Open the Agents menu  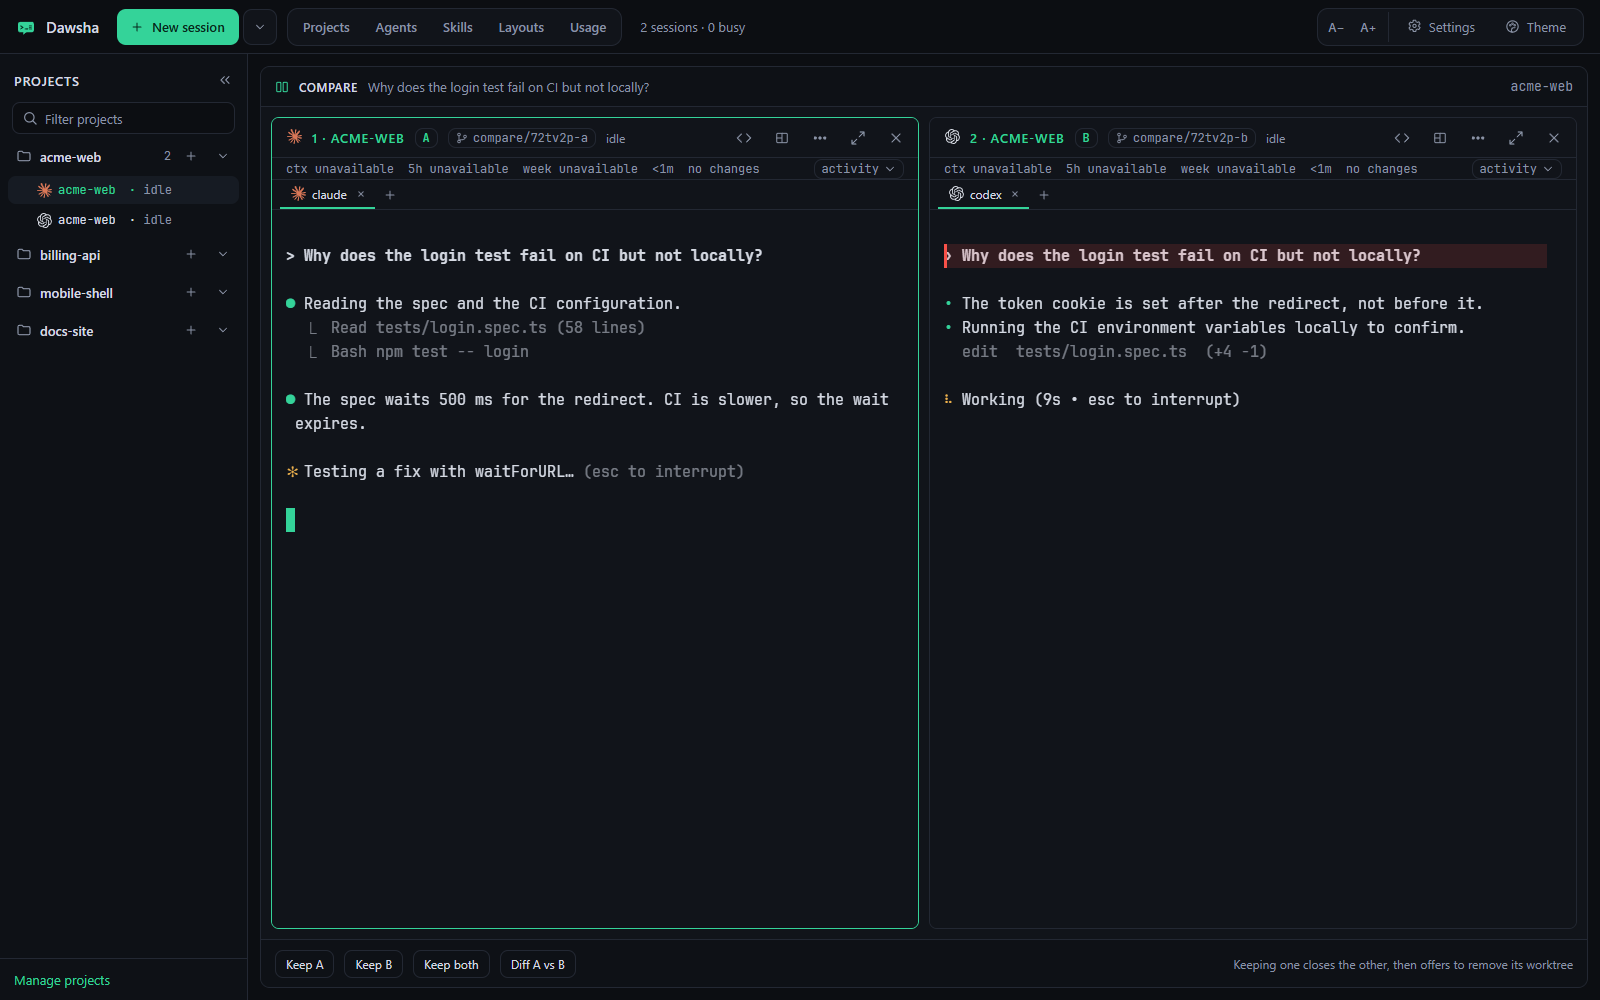396,27
